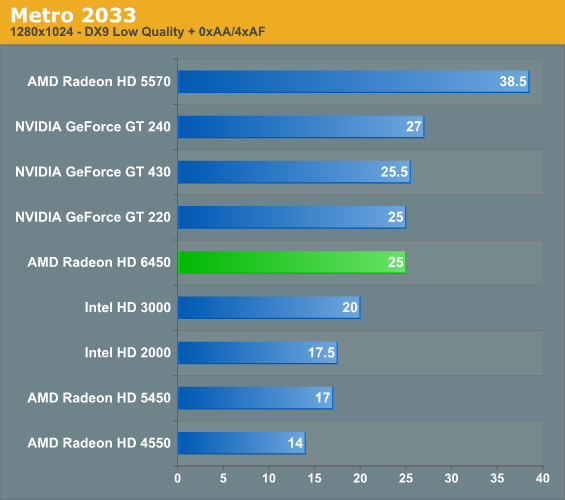The width and height of the screenshot is (565, 500).
Task: Select the 'NVIDIA GeForce GT 240' label
Action: click(x=93, y=127)
